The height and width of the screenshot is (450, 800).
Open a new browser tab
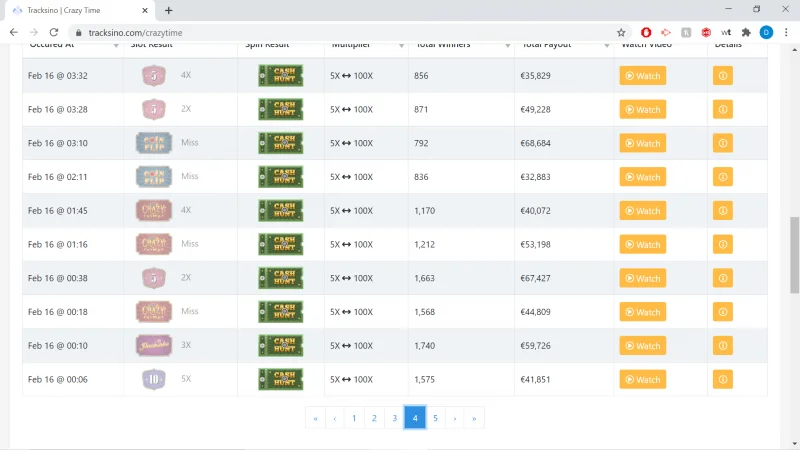(168, 10)
